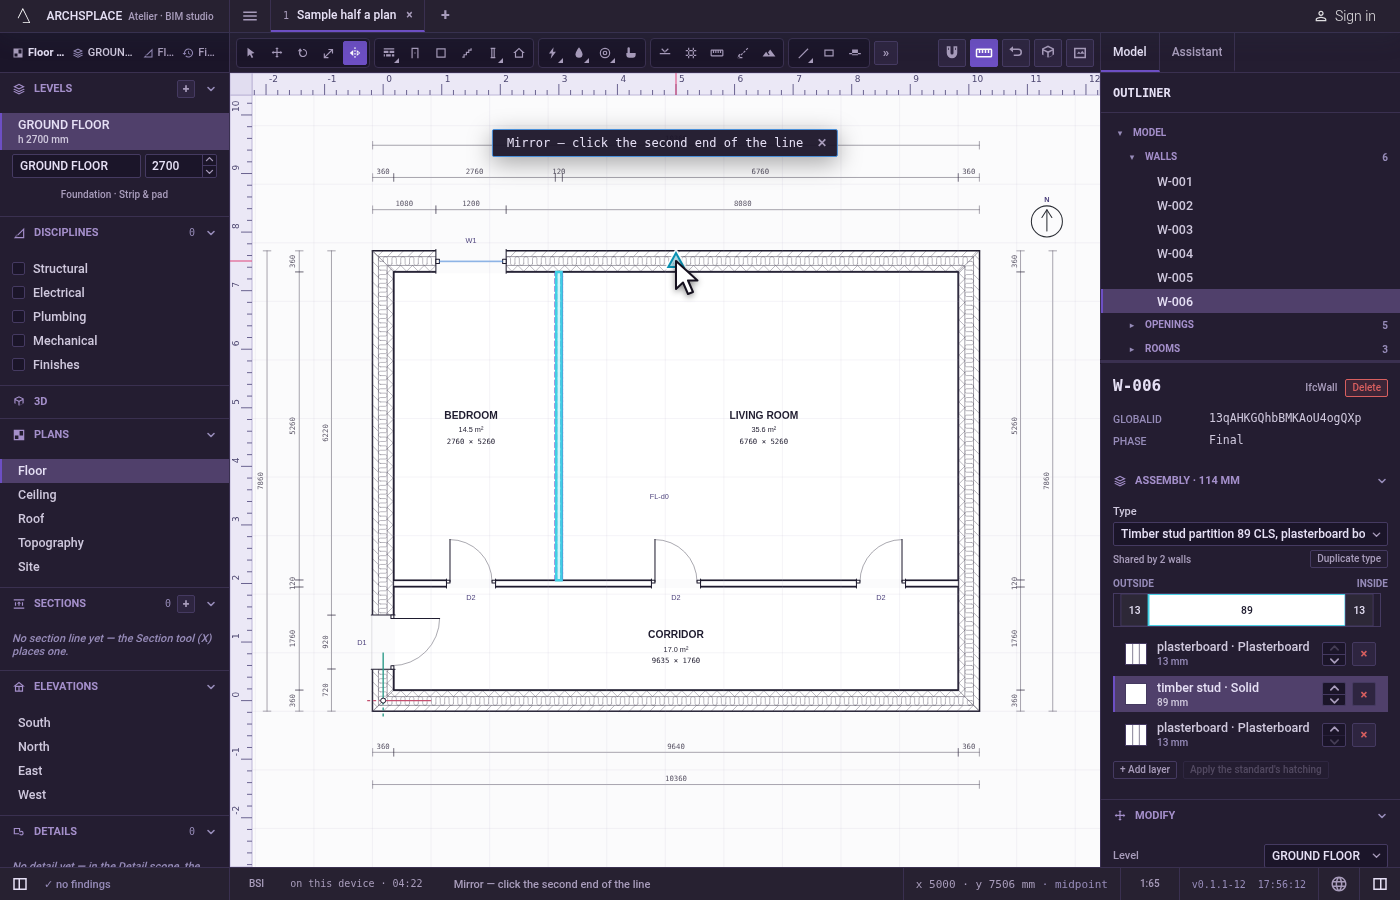1400x900 pixels.
Task: Click the Duplicate type button
Action: (1349, 559)
